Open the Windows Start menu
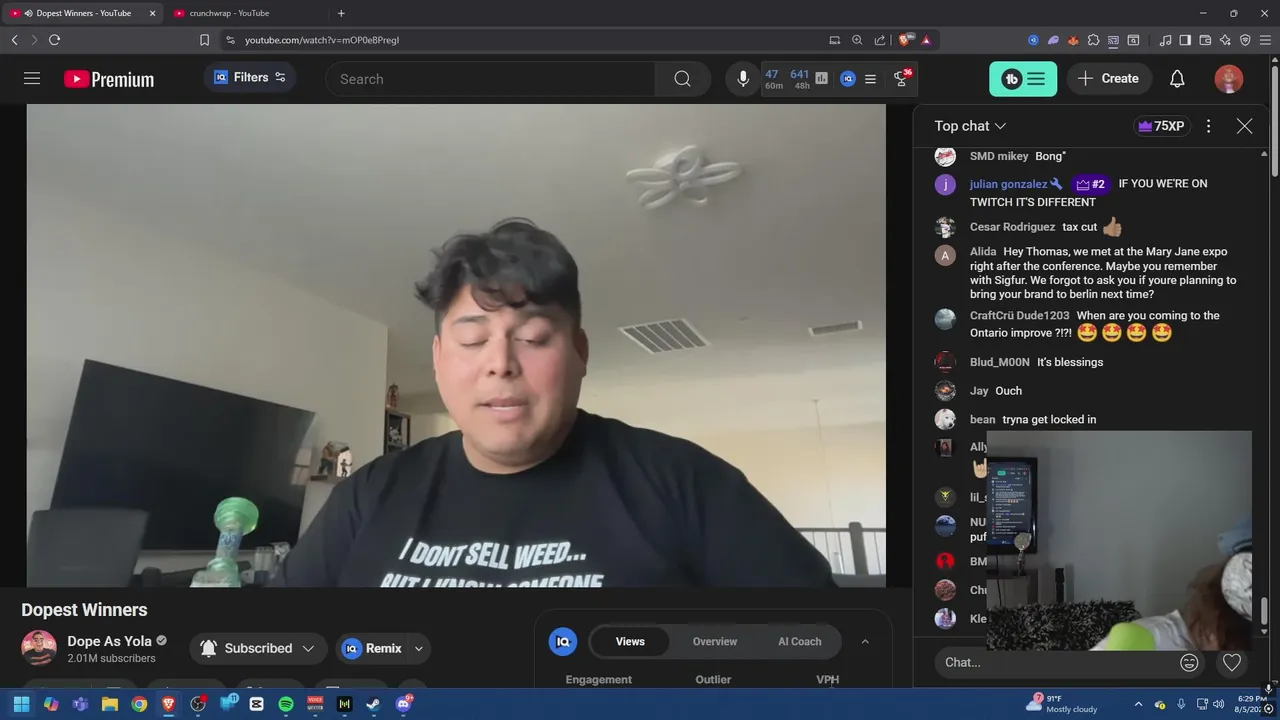This screenshot has width=1280, height=720. (21, 704)
